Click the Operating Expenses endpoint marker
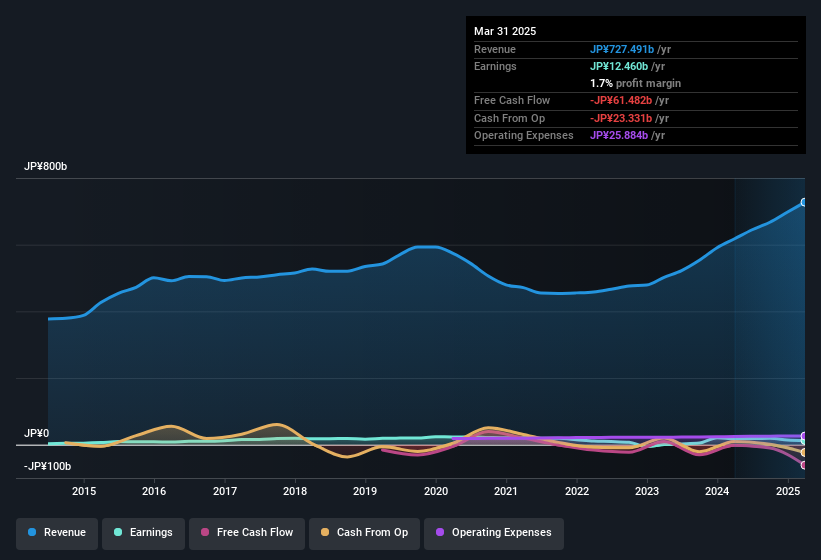The height and width of the screenshot is (560, 821). [804, 436]
